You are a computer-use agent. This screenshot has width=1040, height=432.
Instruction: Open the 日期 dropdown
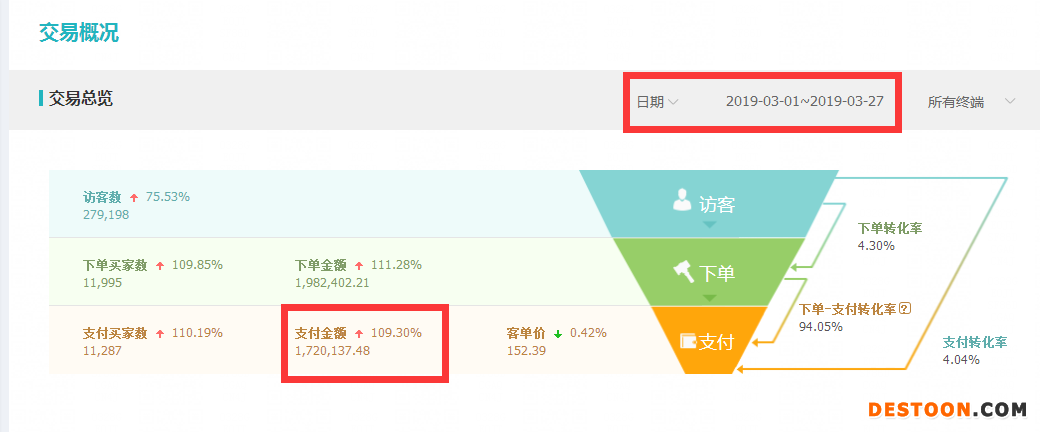658,101
